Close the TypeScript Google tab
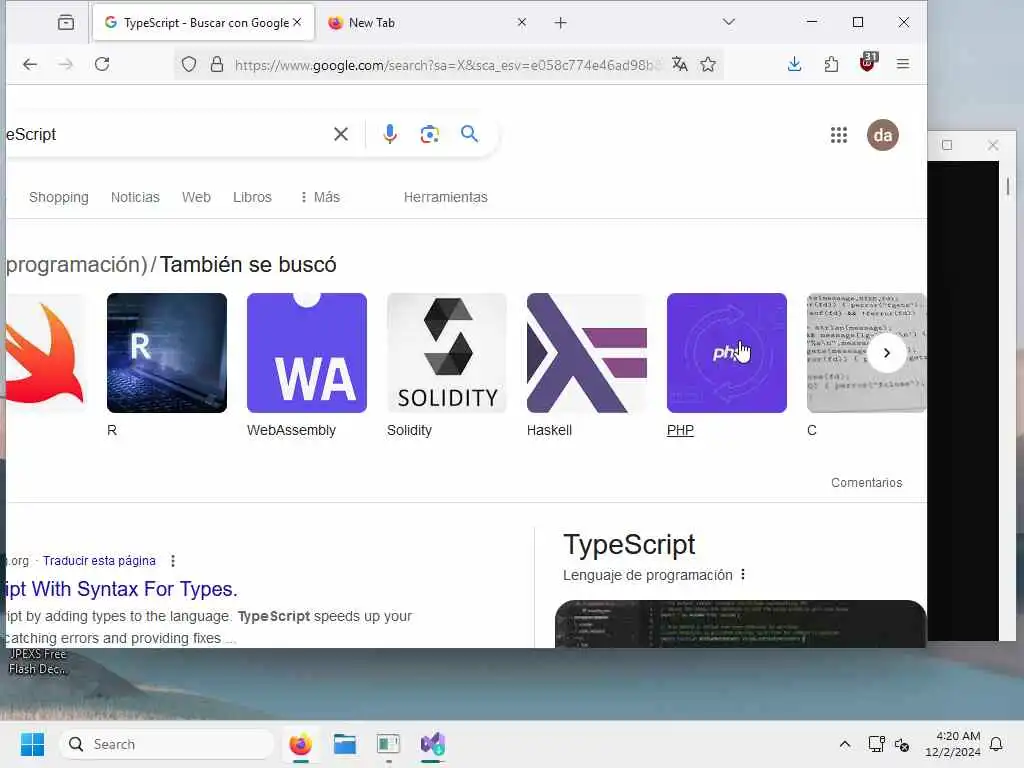1024x768 pixels. coord(297,22)
